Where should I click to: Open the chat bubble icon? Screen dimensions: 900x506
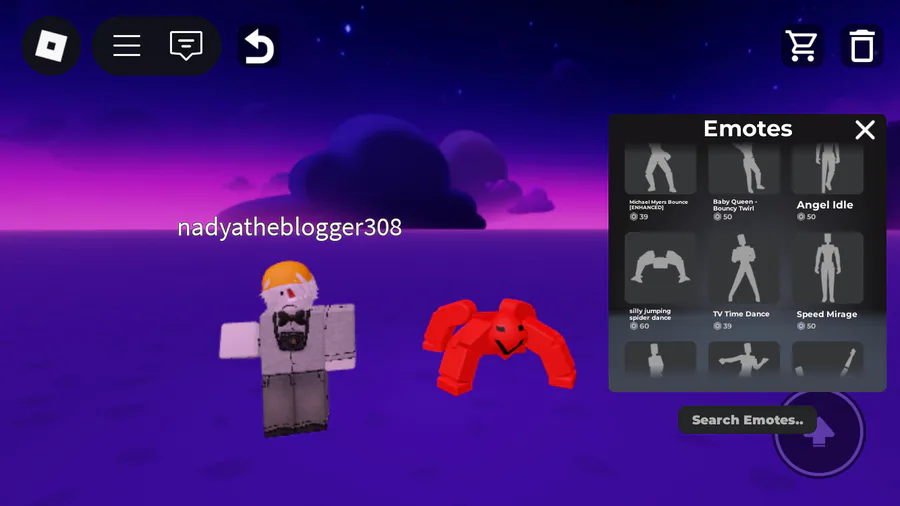pyautogui.click(x=186, y=46)
